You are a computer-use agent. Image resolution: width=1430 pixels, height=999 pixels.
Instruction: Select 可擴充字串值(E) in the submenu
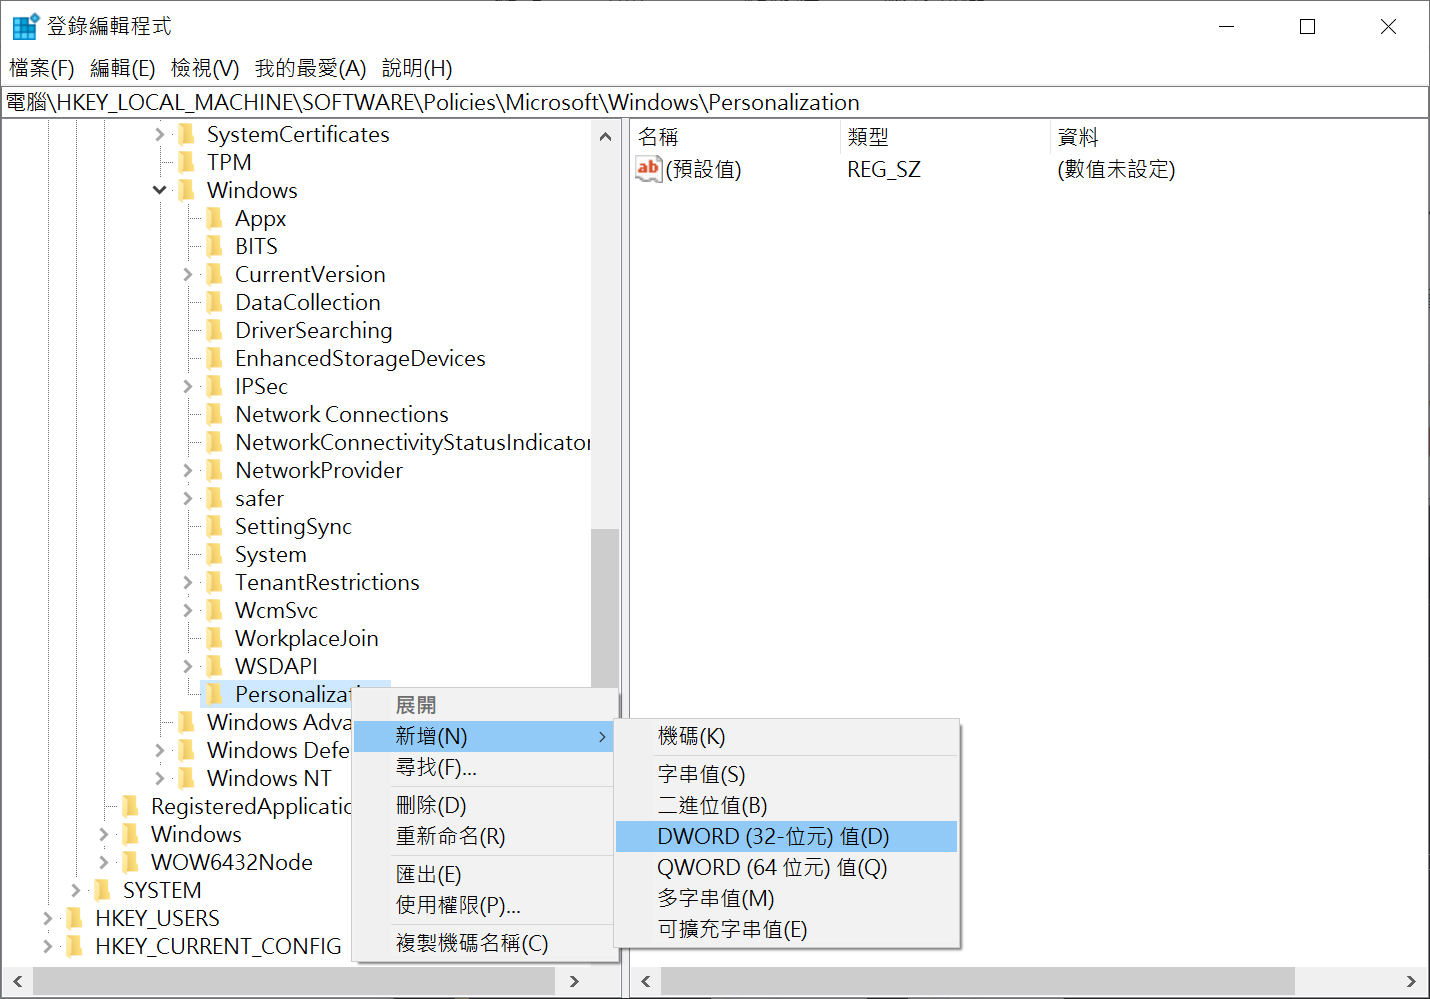click(787, 930)
